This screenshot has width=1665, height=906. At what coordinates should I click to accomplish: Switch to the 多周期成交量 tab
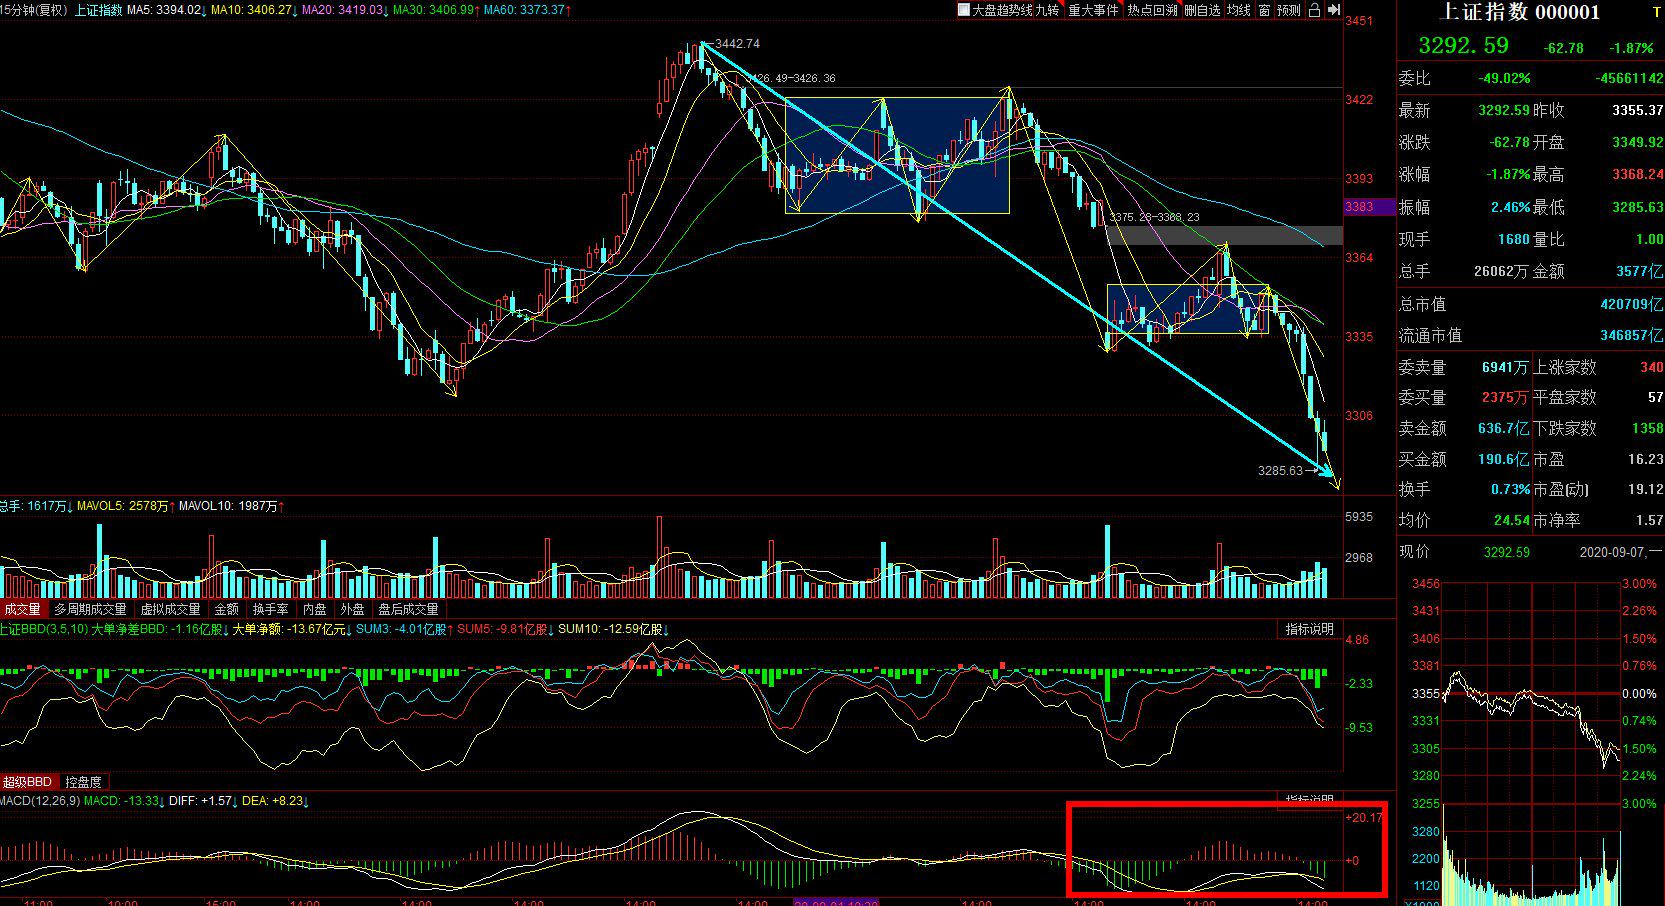pos(90,609)
